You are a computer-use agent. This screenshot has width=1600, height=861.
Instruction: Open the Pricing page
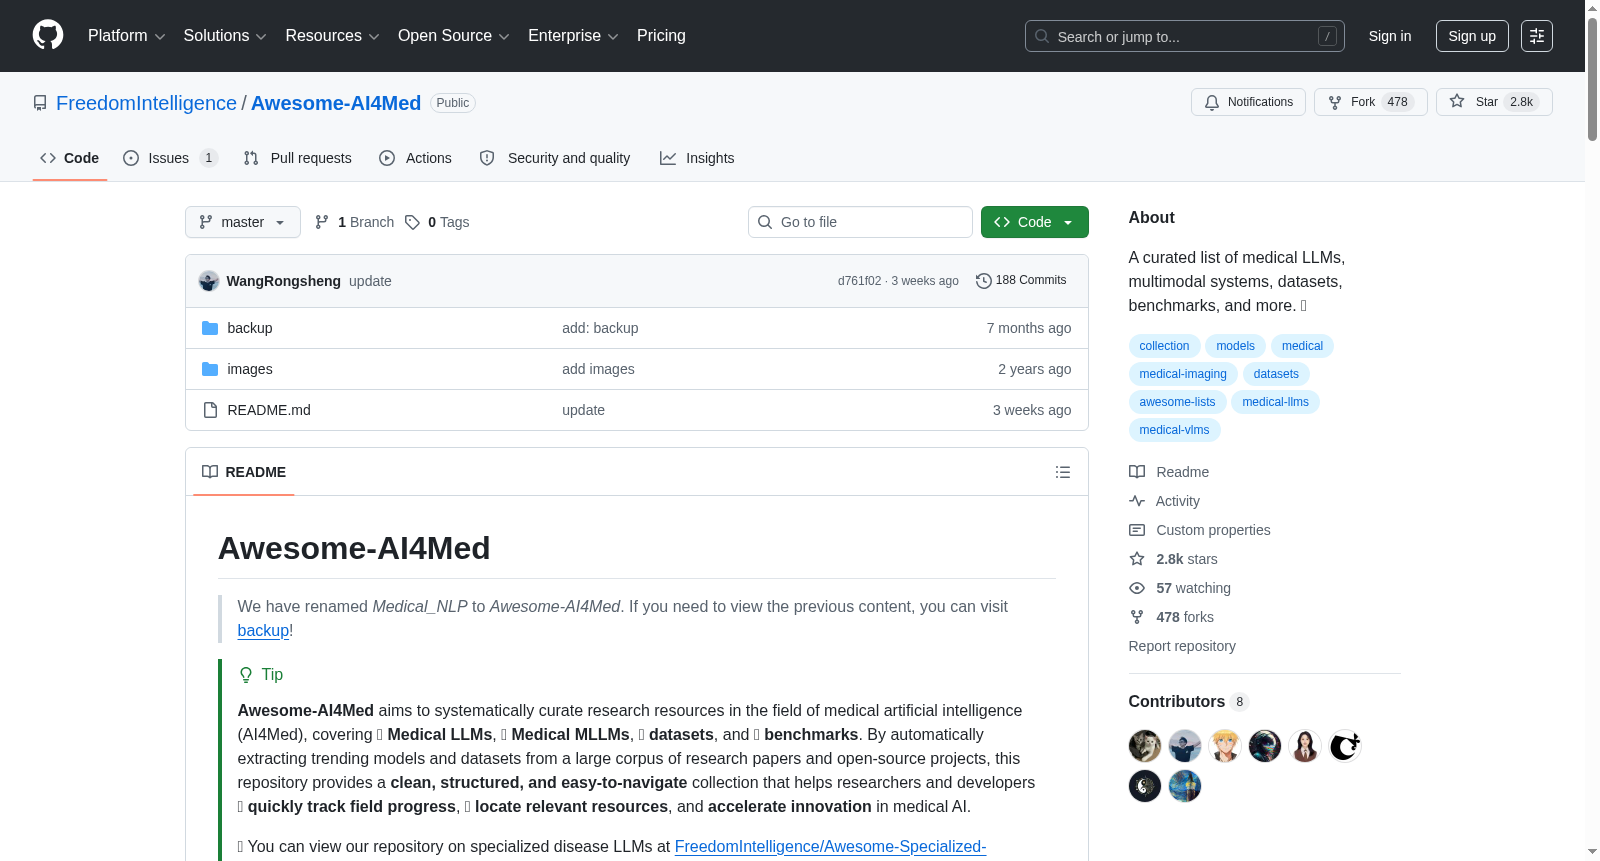pos(661,36)
